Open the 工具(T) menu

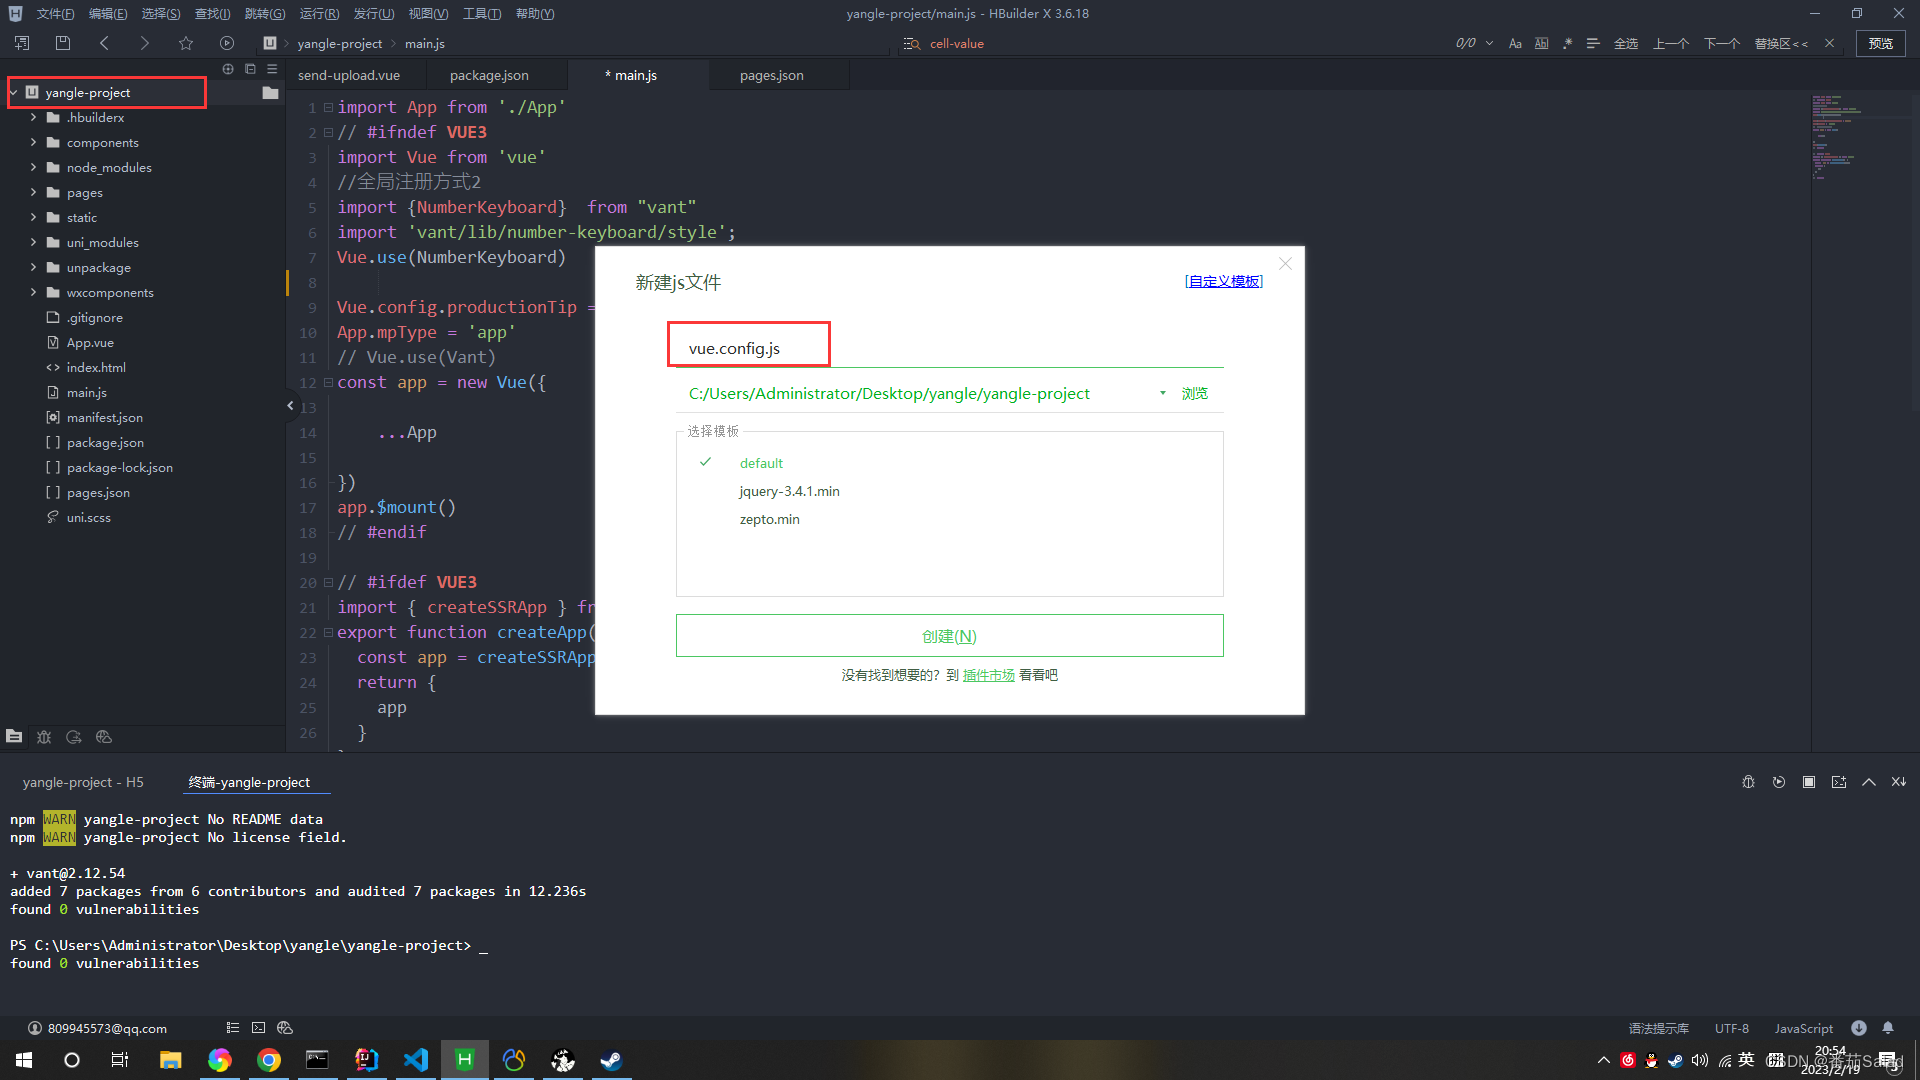tap(482, 13)
